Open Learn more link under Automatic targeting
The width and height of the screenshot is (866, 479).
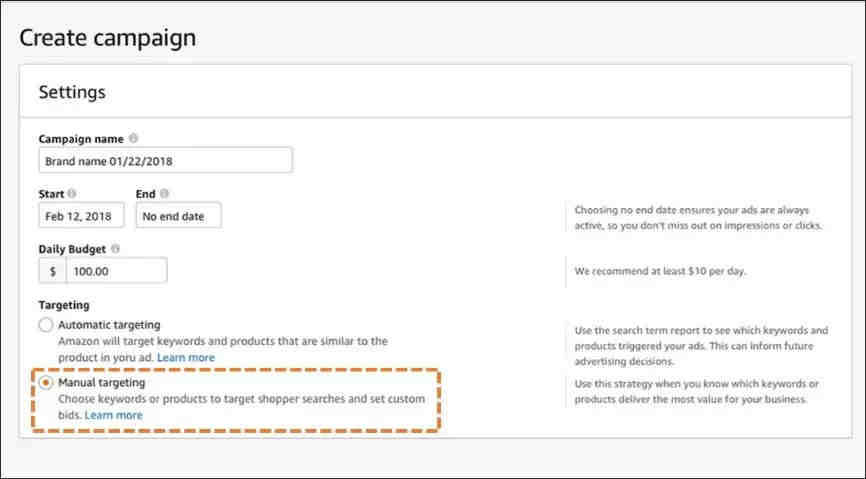point(186,357)
